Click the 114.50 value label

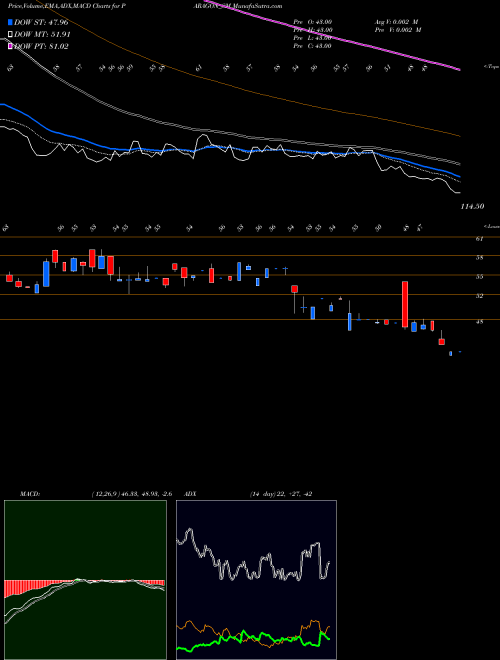click(x=472, y=206)
